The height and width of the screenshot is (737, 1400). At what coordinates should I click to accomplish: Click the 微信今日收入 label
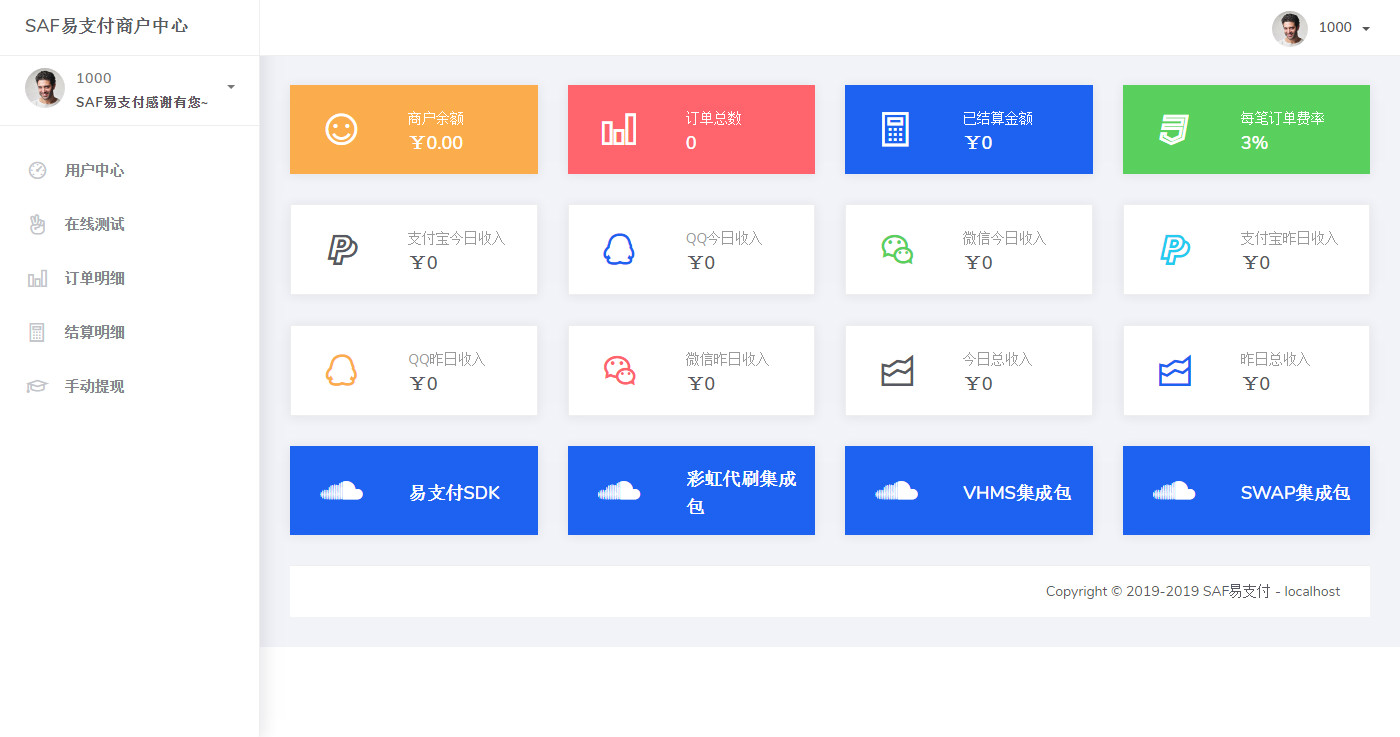click(1004, 238)
